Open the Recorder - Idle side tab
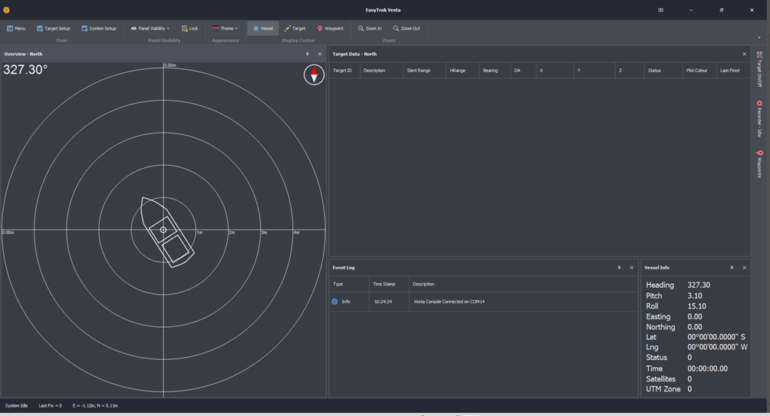The height and width of the screenshot is (416, 770). 760,117
